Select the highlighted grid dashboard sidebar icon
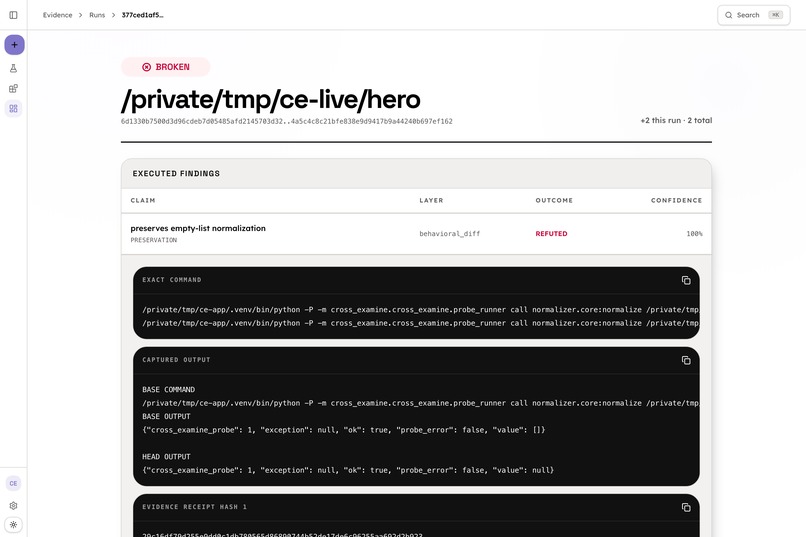 tap(13, 108)
